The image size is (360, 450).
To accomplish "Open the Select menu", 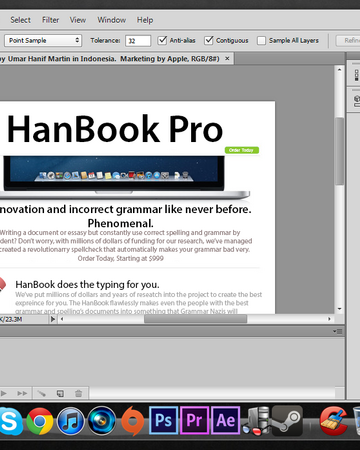I will coord(20,20).
